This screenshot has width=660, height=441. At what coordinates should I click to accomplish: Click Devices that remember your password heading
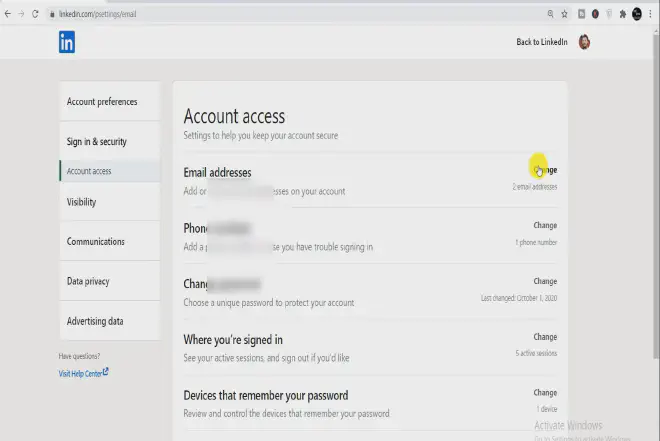(x=266, y=396)
